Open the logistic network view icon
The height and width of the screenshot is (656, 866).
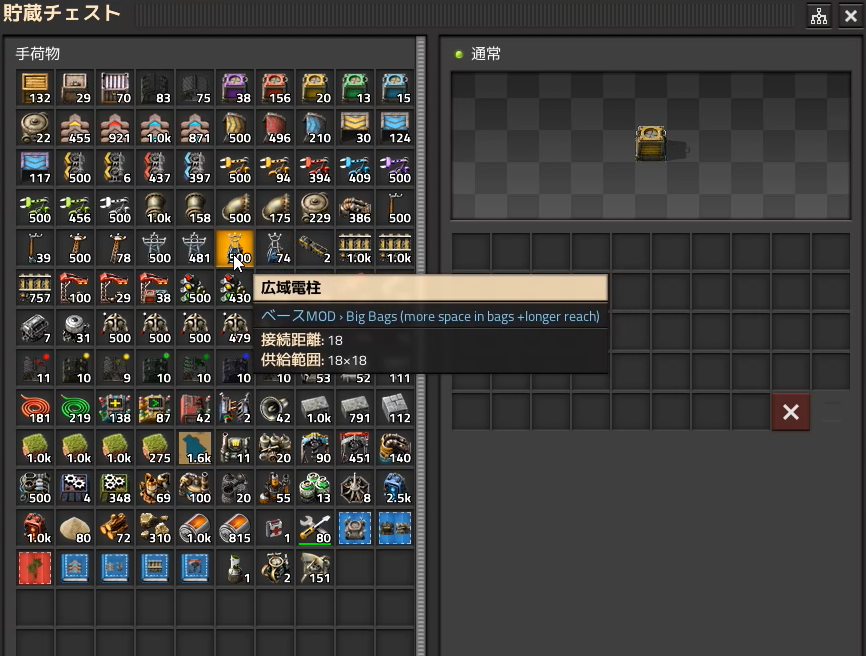[x=819, y=16]
